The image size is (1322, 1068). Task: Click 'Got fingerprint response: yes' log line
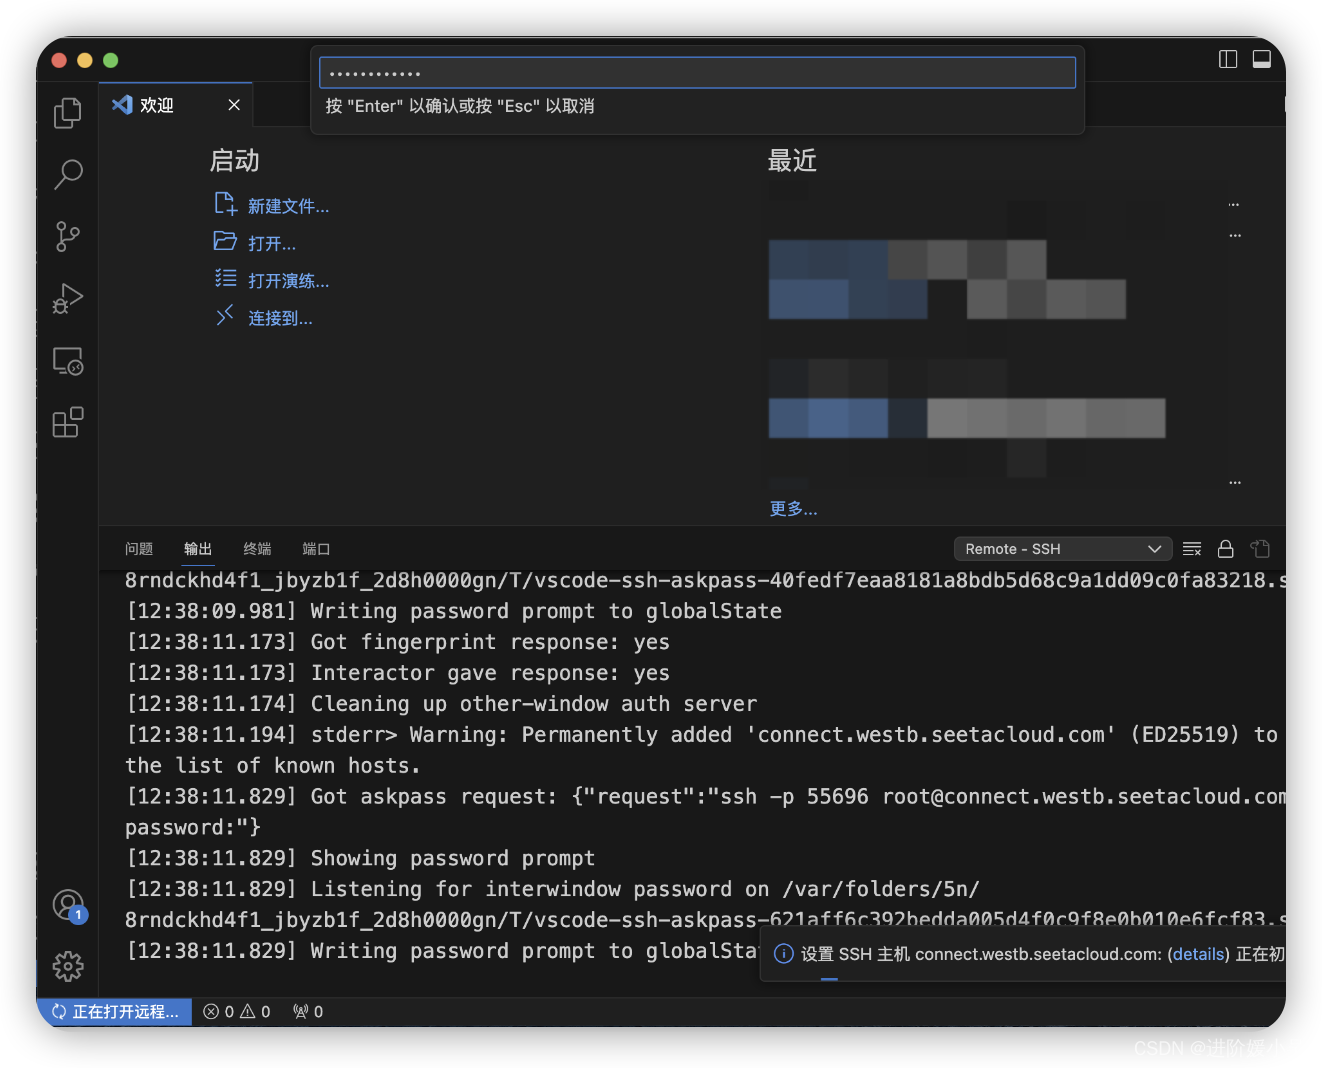pos(398,642)
